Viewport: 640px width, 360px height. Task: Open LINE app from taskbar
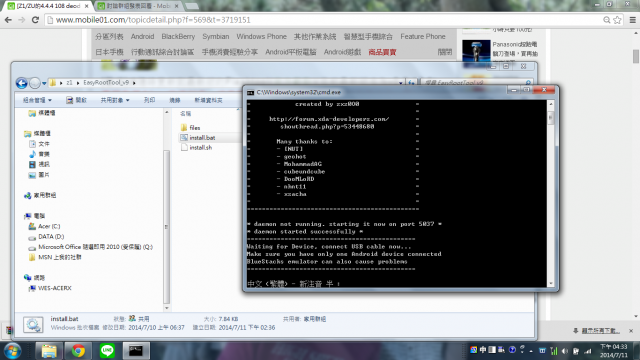[x=107, y=351]
